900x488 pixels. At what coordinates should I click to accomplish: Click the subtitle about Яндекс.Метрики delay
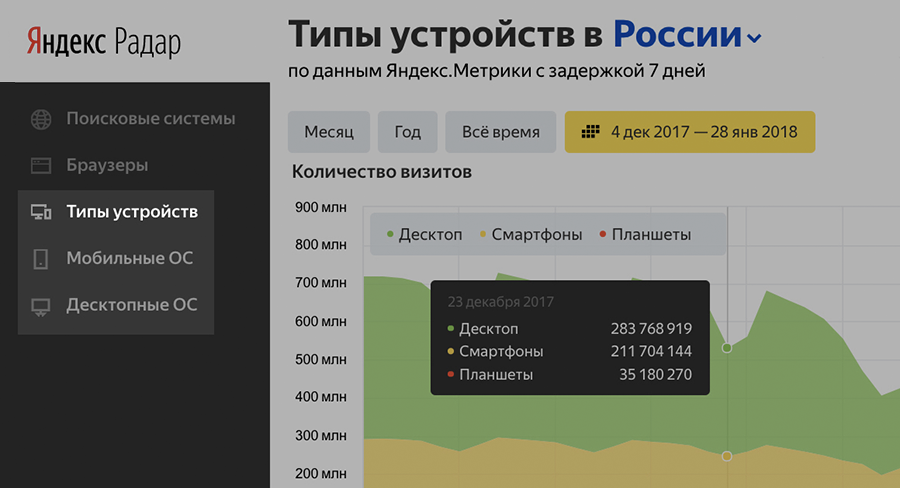point(496,71)
